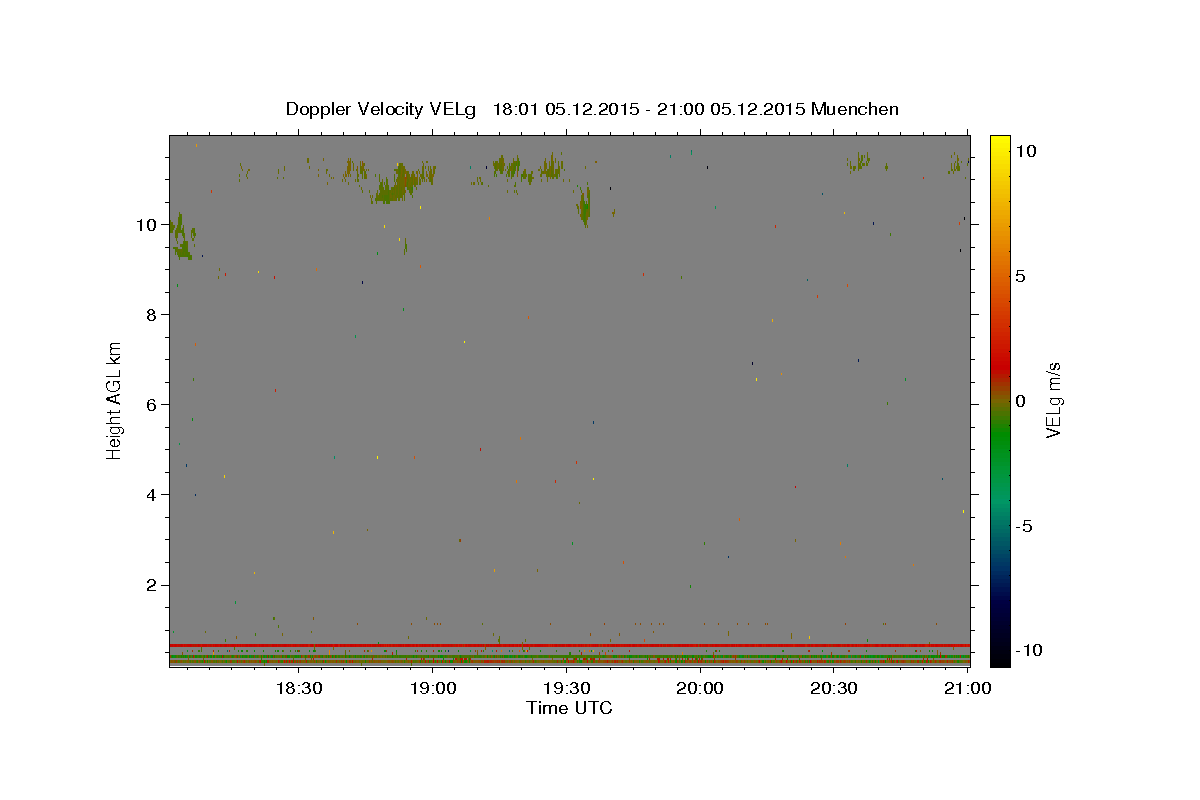Click the height tick label 6
This screenshot has height=800, width=1200.
pyautogui.click(x=150, y=405)
